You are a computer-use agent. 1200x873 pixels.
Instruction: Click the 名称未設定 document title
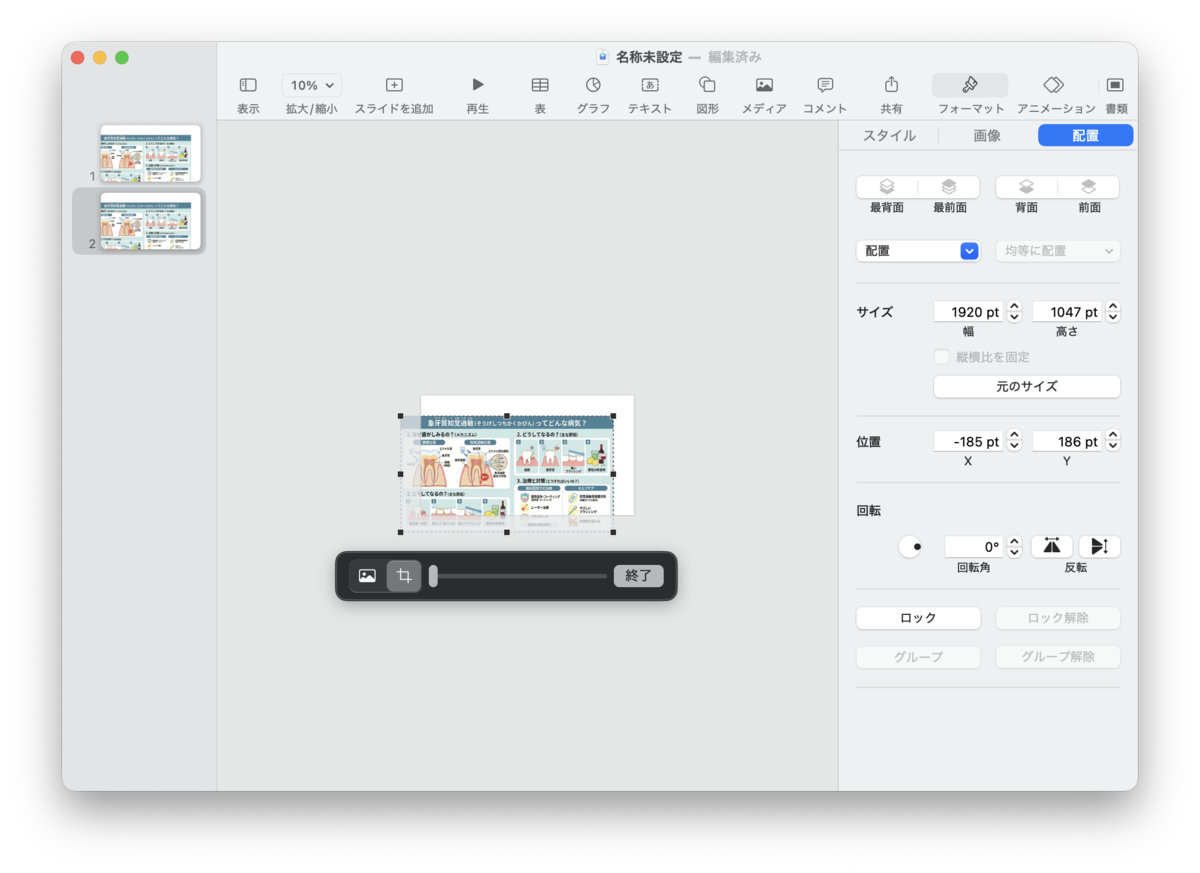click(648, 57)
